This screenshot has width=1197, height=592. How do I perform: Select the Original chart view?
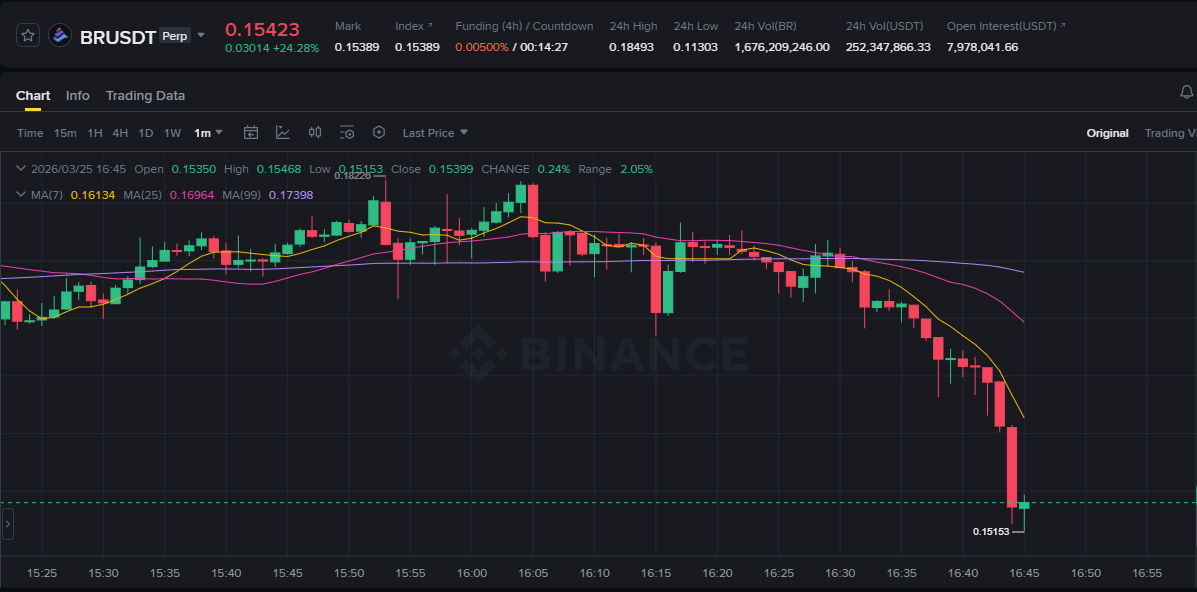[x=1108, y=133]
